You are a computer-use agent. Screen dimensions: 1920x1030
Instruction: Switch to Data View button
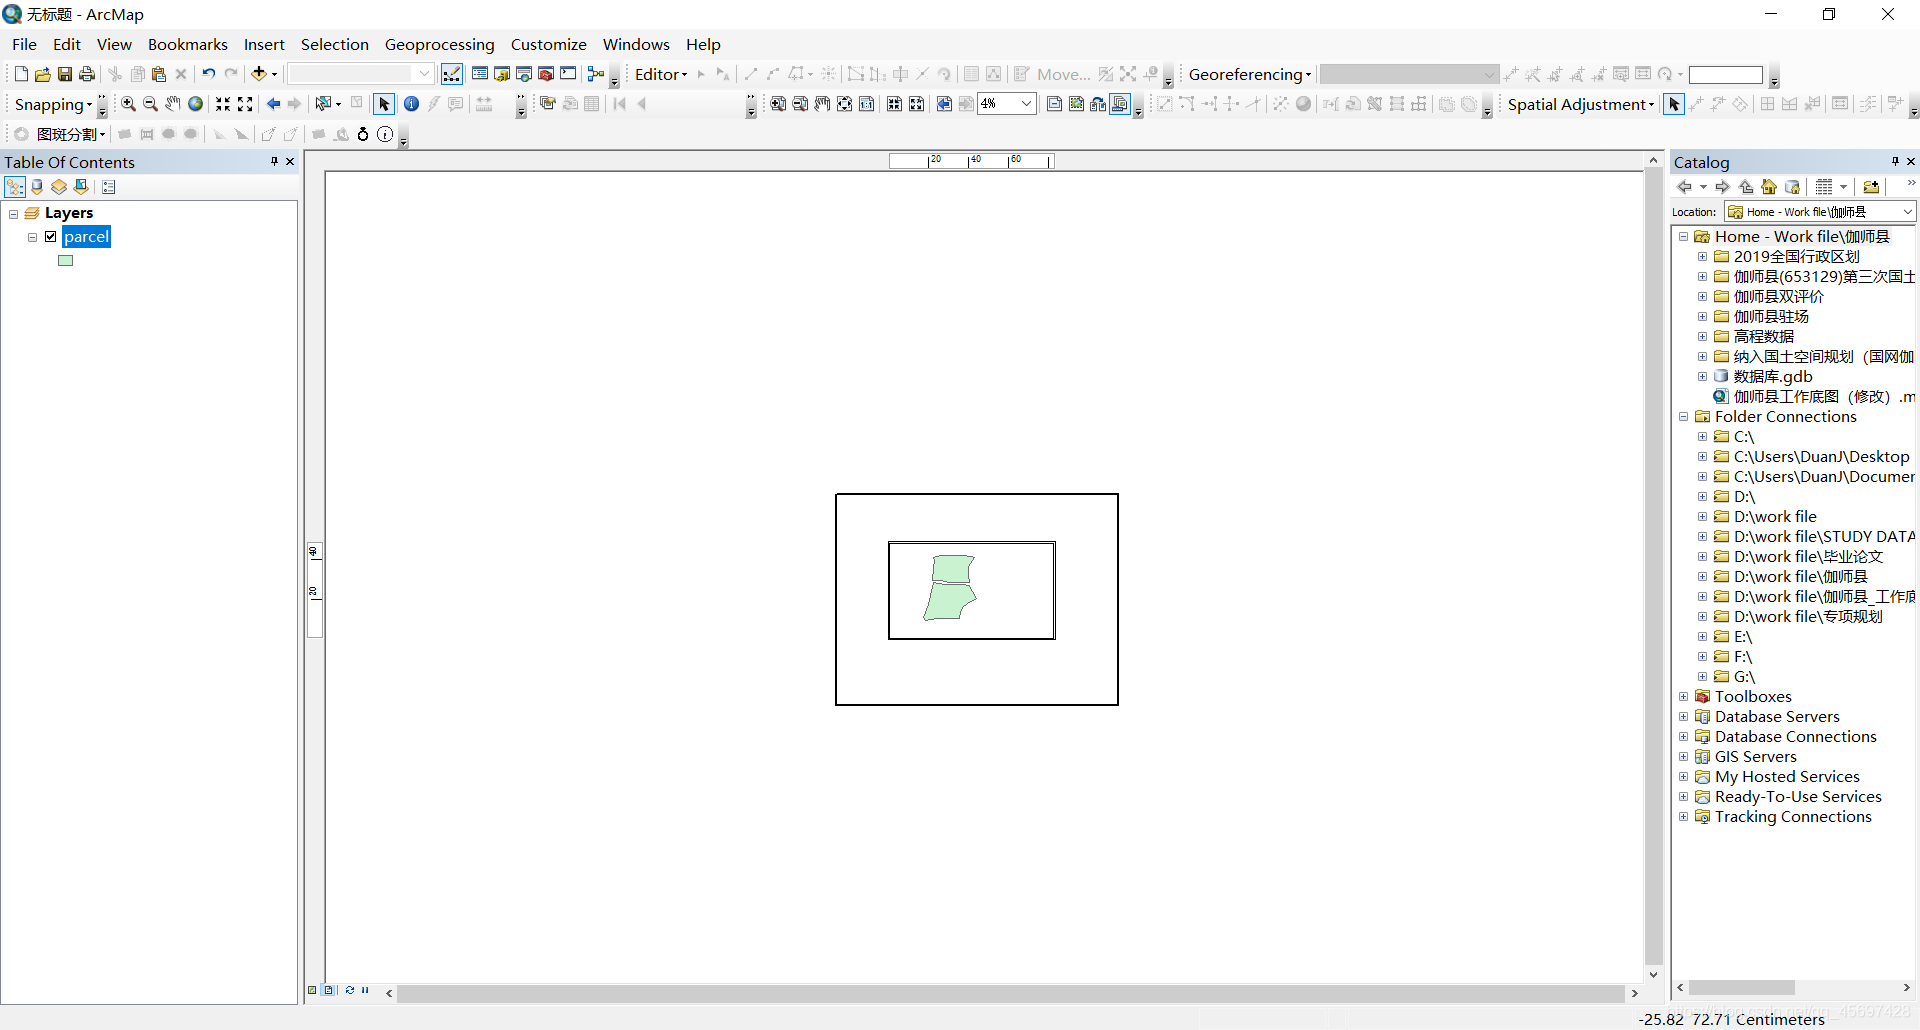(x=312, y=990)
